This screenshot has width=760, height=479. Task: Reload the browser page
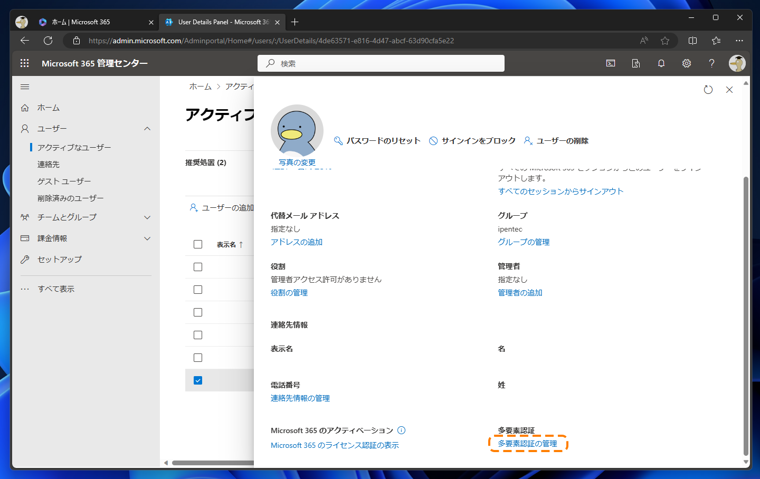point(48,41)
